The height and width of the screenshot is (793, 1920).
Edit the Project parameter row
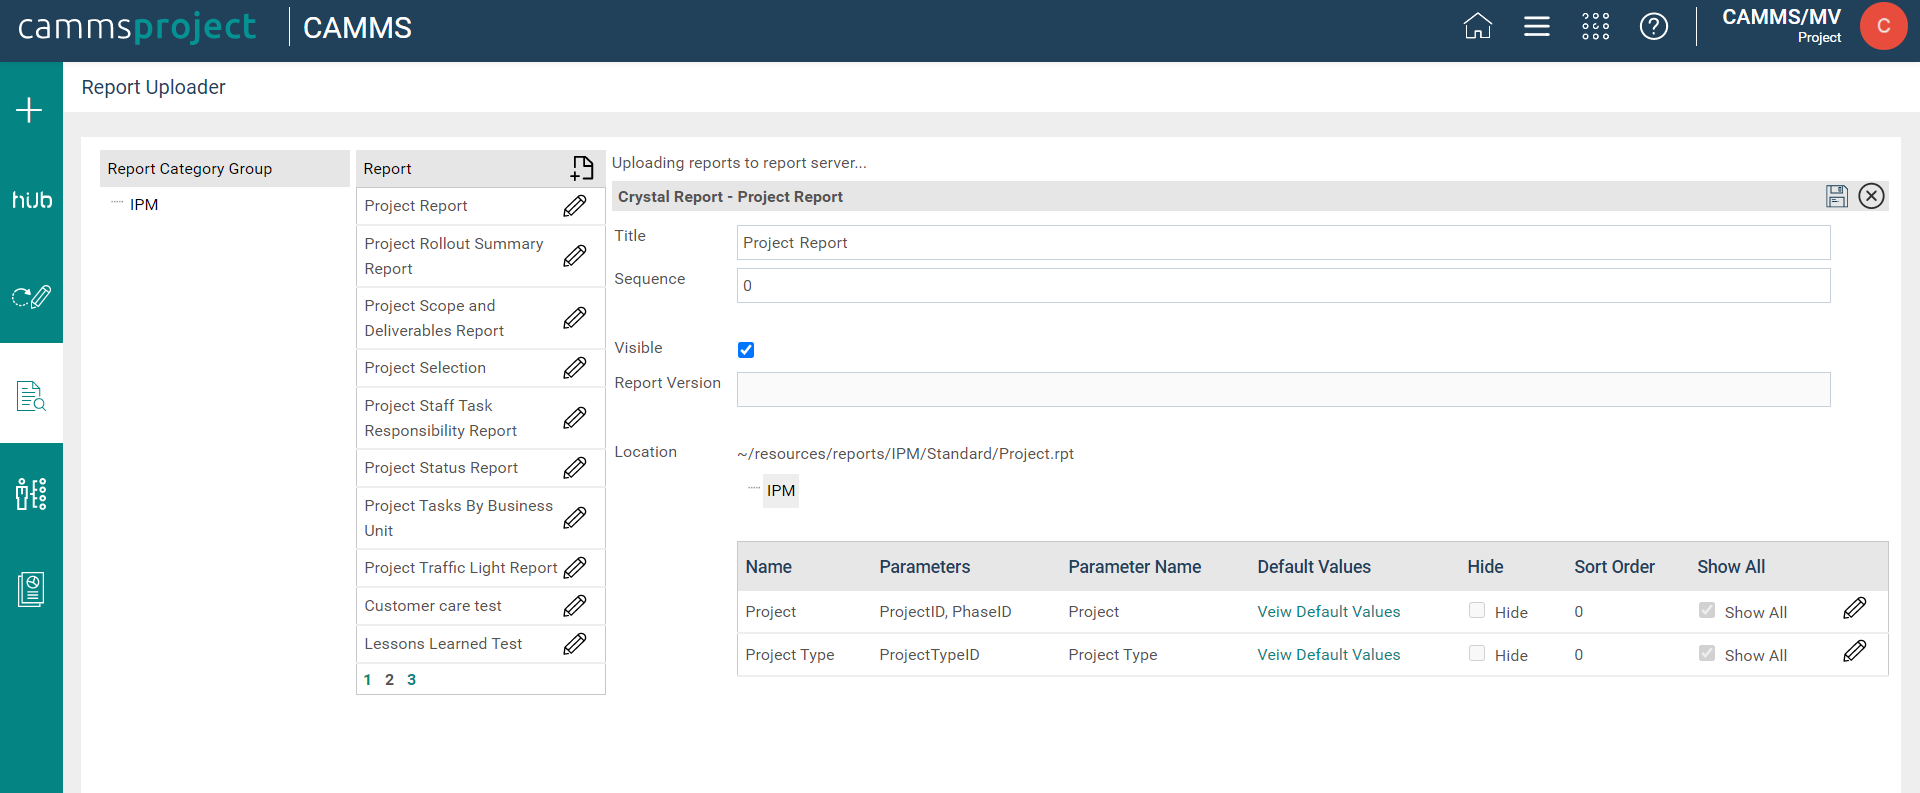coord(1855,608)
